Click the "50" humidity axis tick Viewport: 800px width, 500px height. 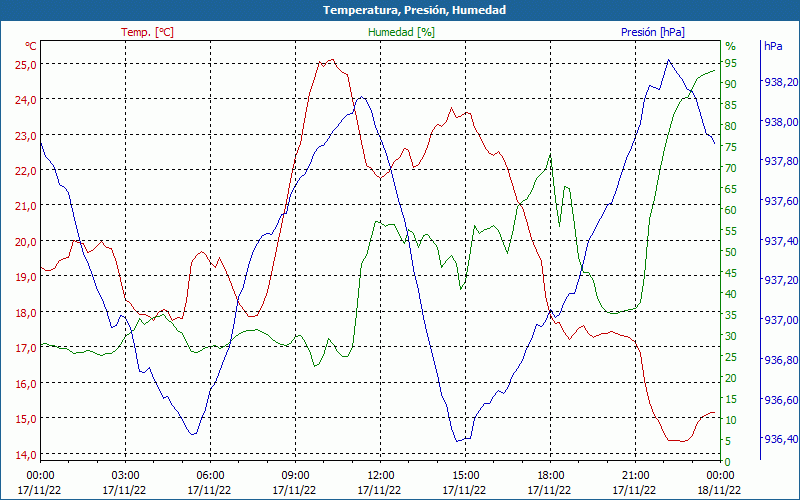coord(731,252)
